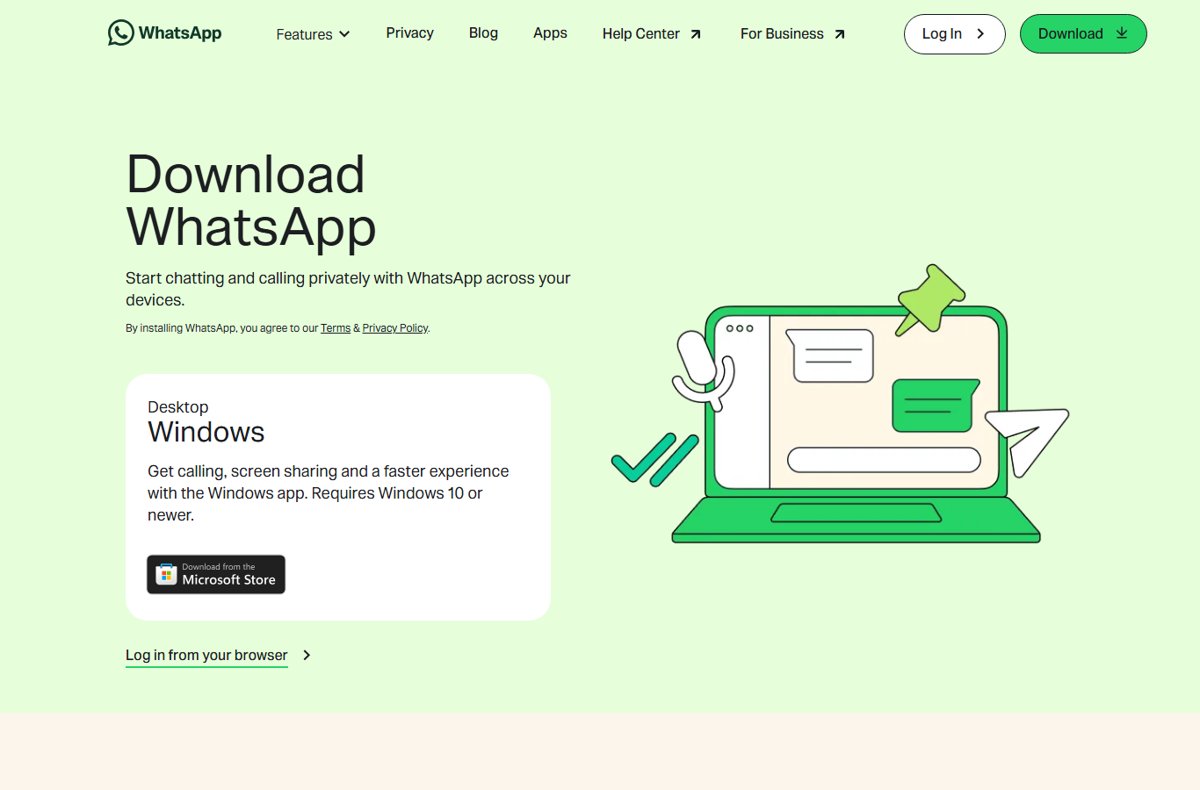Image resolution: width=1200 pixels, height=790 pixels.
Task: Open the Terms link
Action: 335,328
